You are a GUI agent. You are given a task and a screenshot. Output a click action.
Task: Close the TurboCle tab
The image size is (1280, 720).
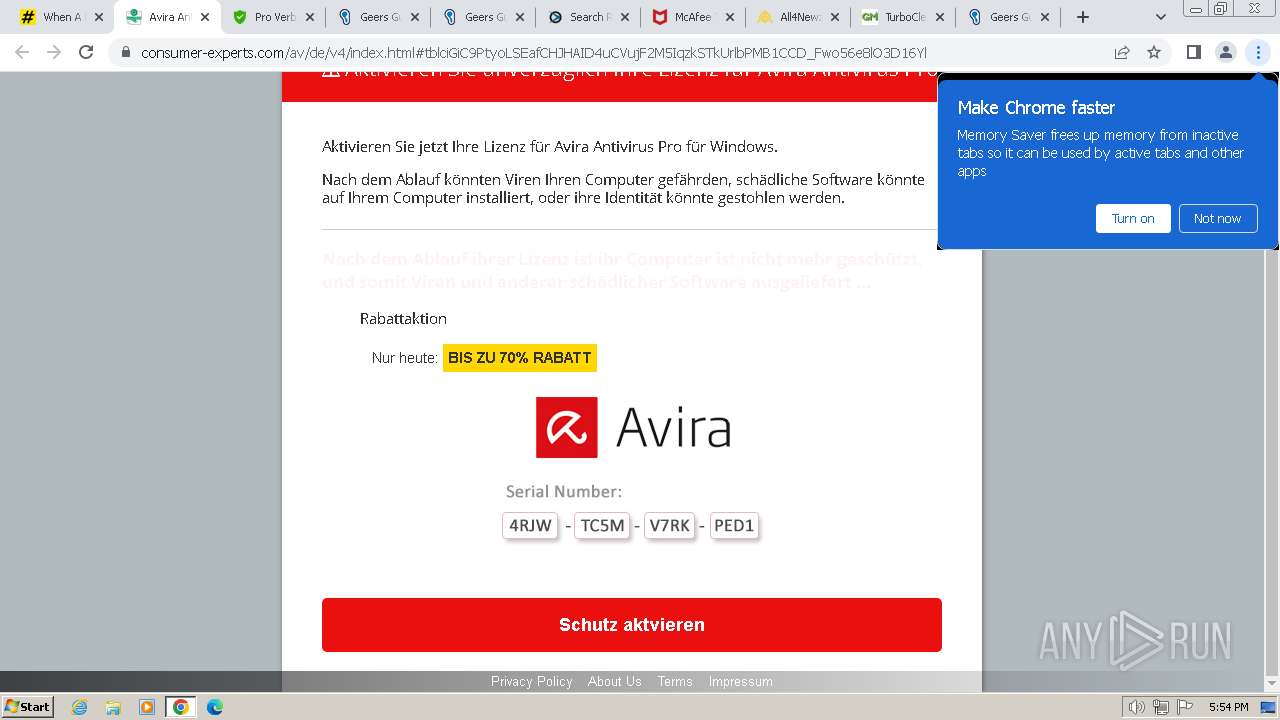939,17
